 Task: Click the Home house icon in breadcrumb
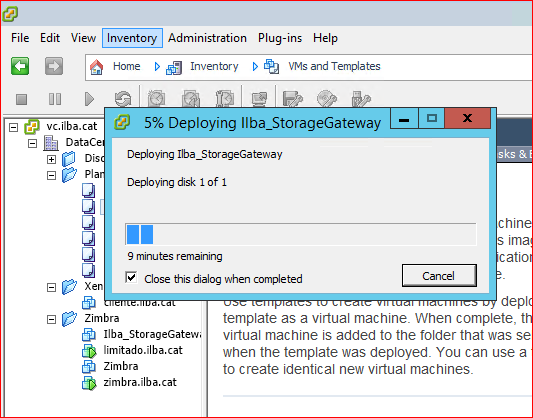pos(97,67)
